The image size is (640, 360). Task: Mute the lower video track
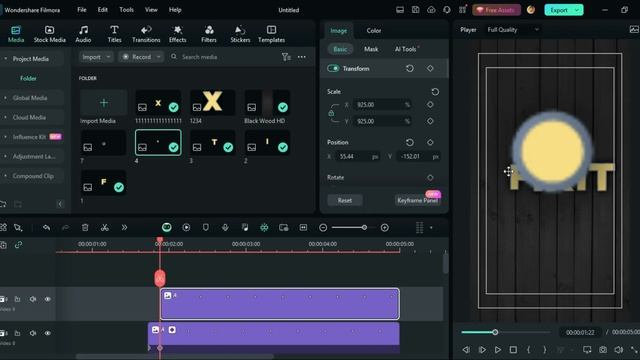pyautogui.click(x=33, y=333)
